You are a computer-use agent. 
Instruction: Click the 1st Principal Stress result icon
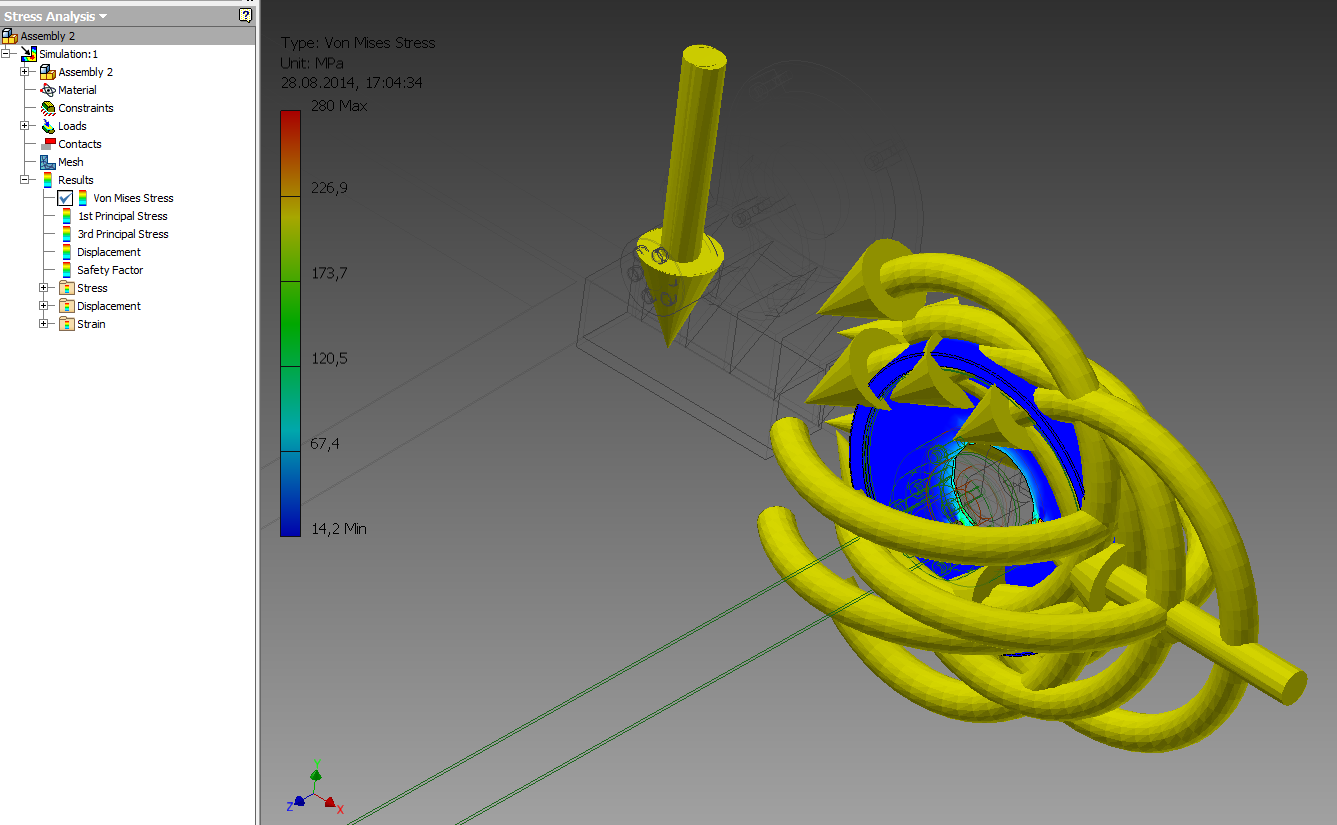(69, 216)
